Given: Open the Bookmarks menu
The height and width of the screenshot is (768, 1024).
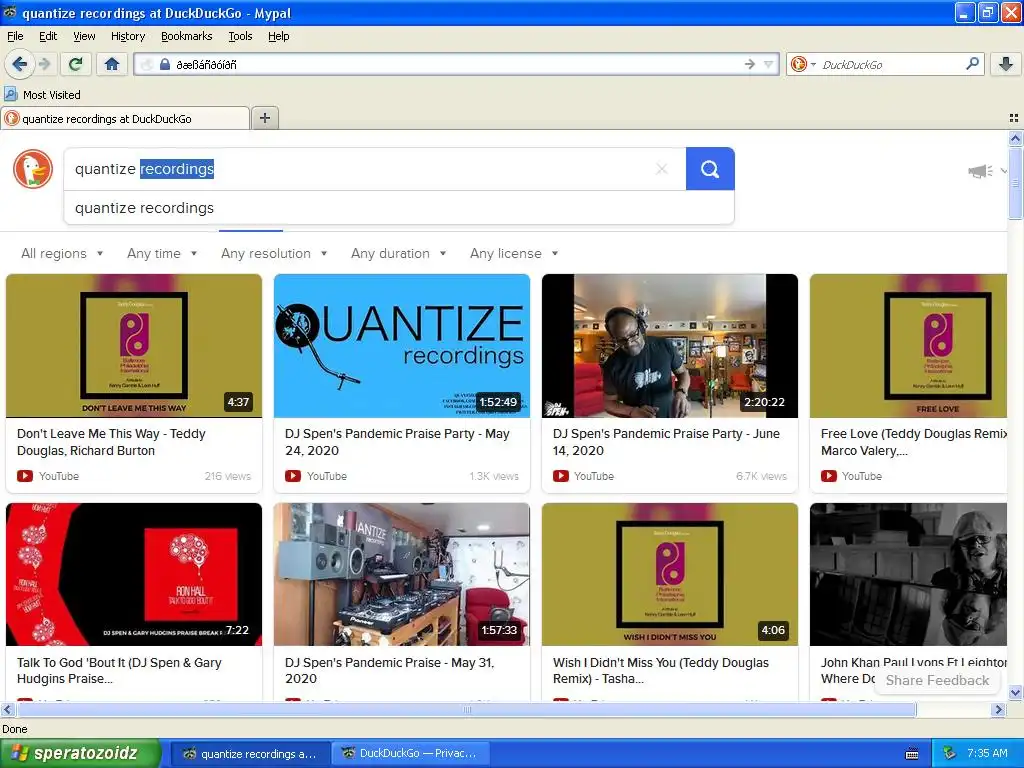Looking at the screenshot, I should point(186,36).
